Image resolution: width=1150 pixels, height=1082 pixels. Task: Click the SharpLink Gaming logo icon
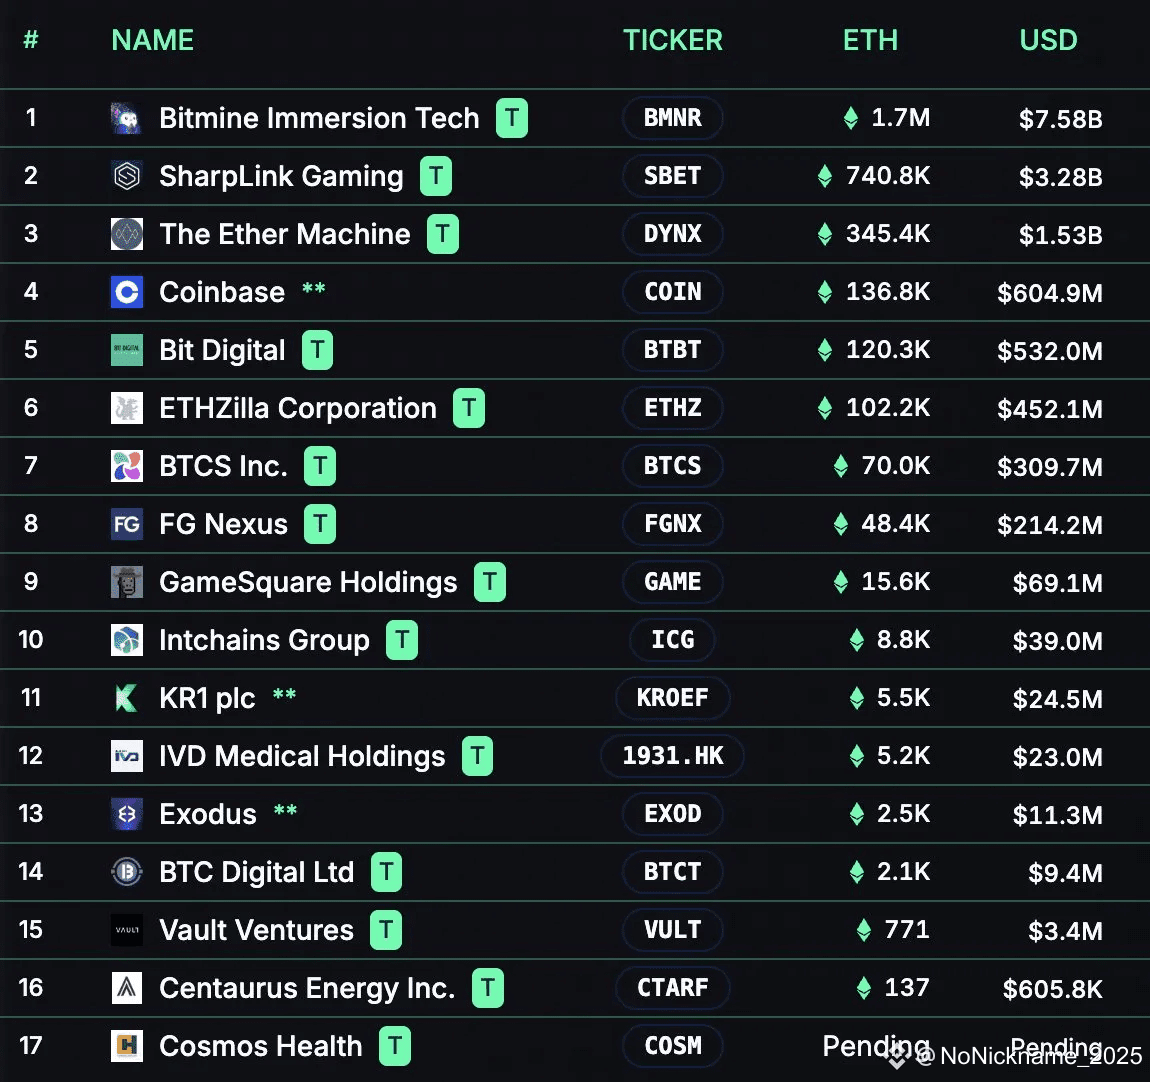(126, 176)
